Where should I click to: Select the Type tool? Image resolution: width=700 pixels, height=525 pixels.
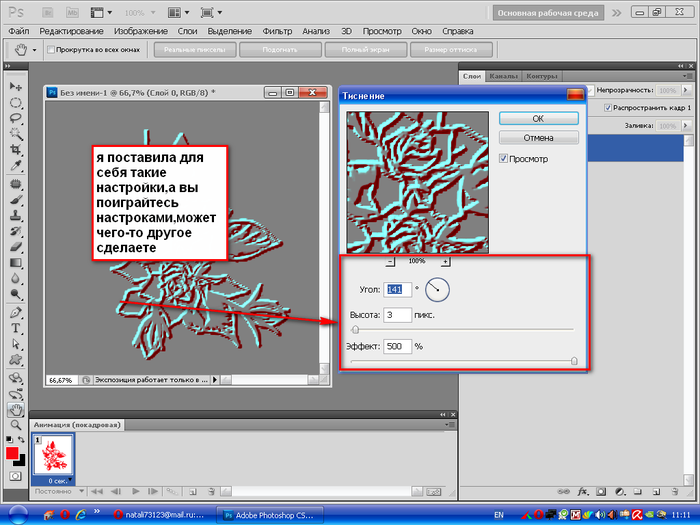[x=16, y=328]
